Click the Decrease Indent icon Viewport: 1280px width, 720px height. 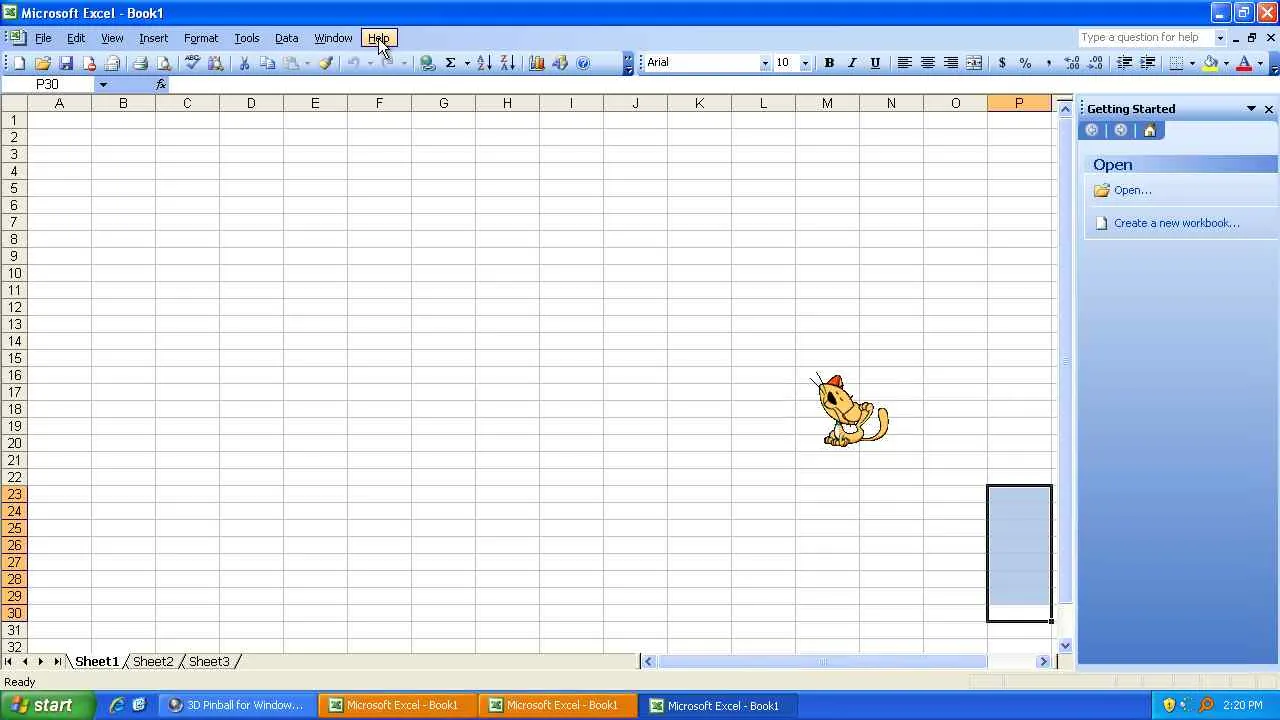pos(1125,63)
